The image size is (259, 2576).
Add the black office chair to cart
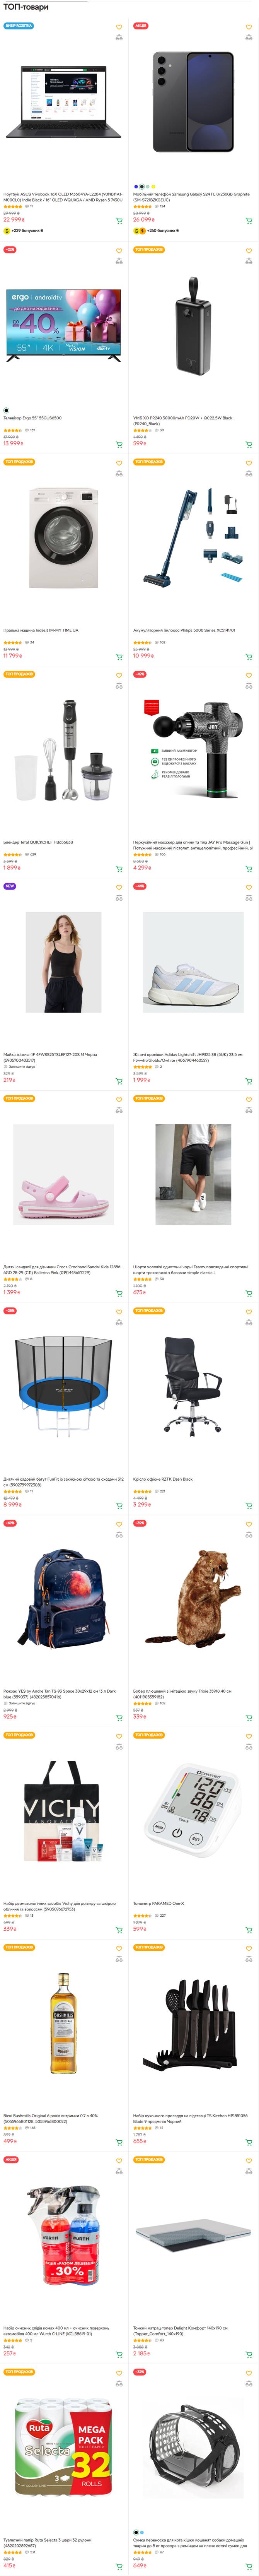click(249, 1504)
